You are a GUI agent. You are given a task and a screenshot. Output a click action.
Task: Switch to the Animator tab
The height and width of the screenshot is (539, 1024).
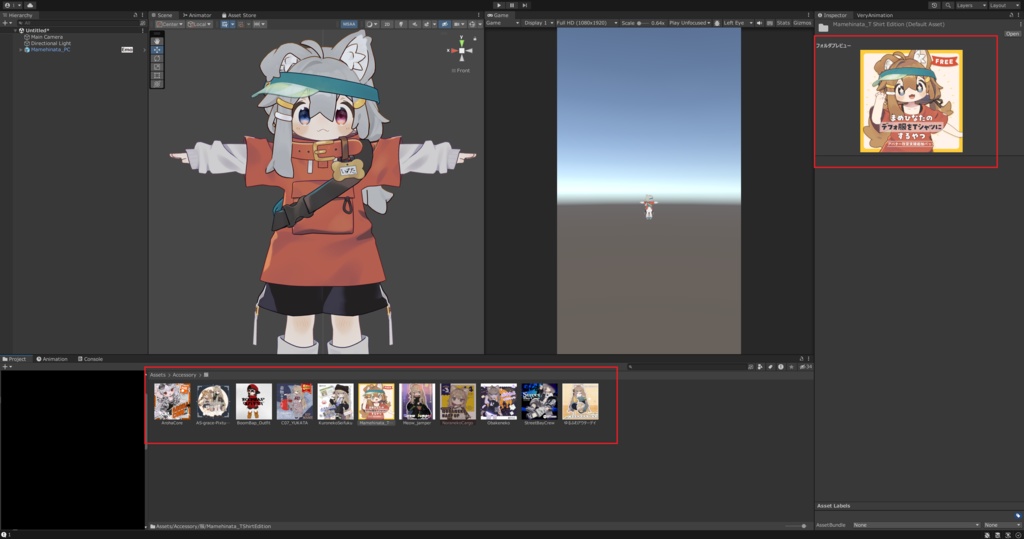point(197,15)
